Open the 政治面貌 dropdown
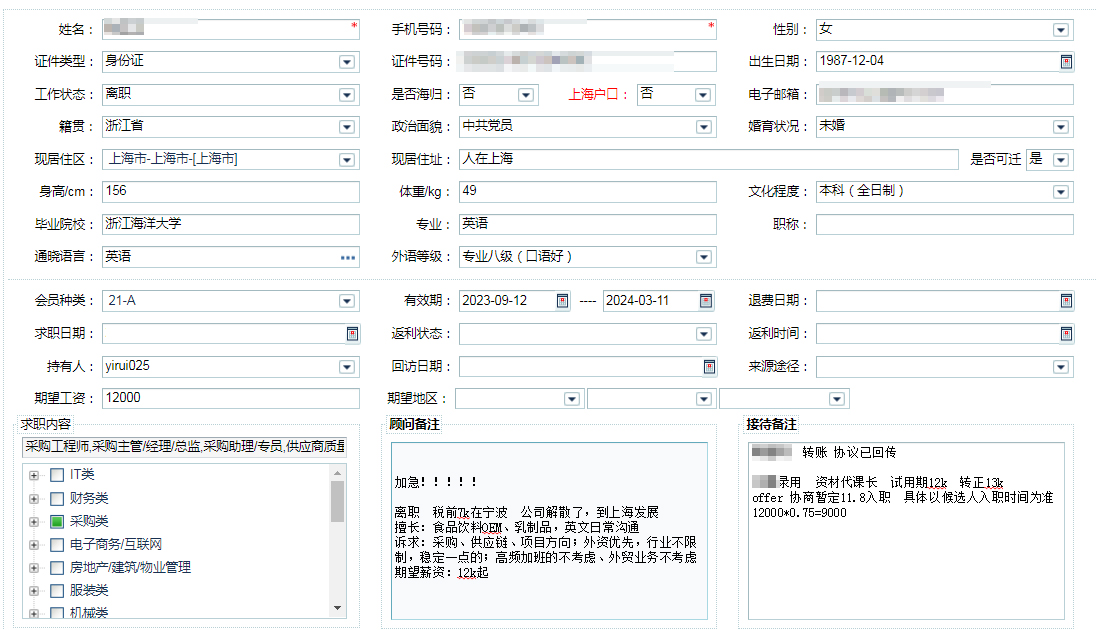1096x630 pixels. point(704,127)
